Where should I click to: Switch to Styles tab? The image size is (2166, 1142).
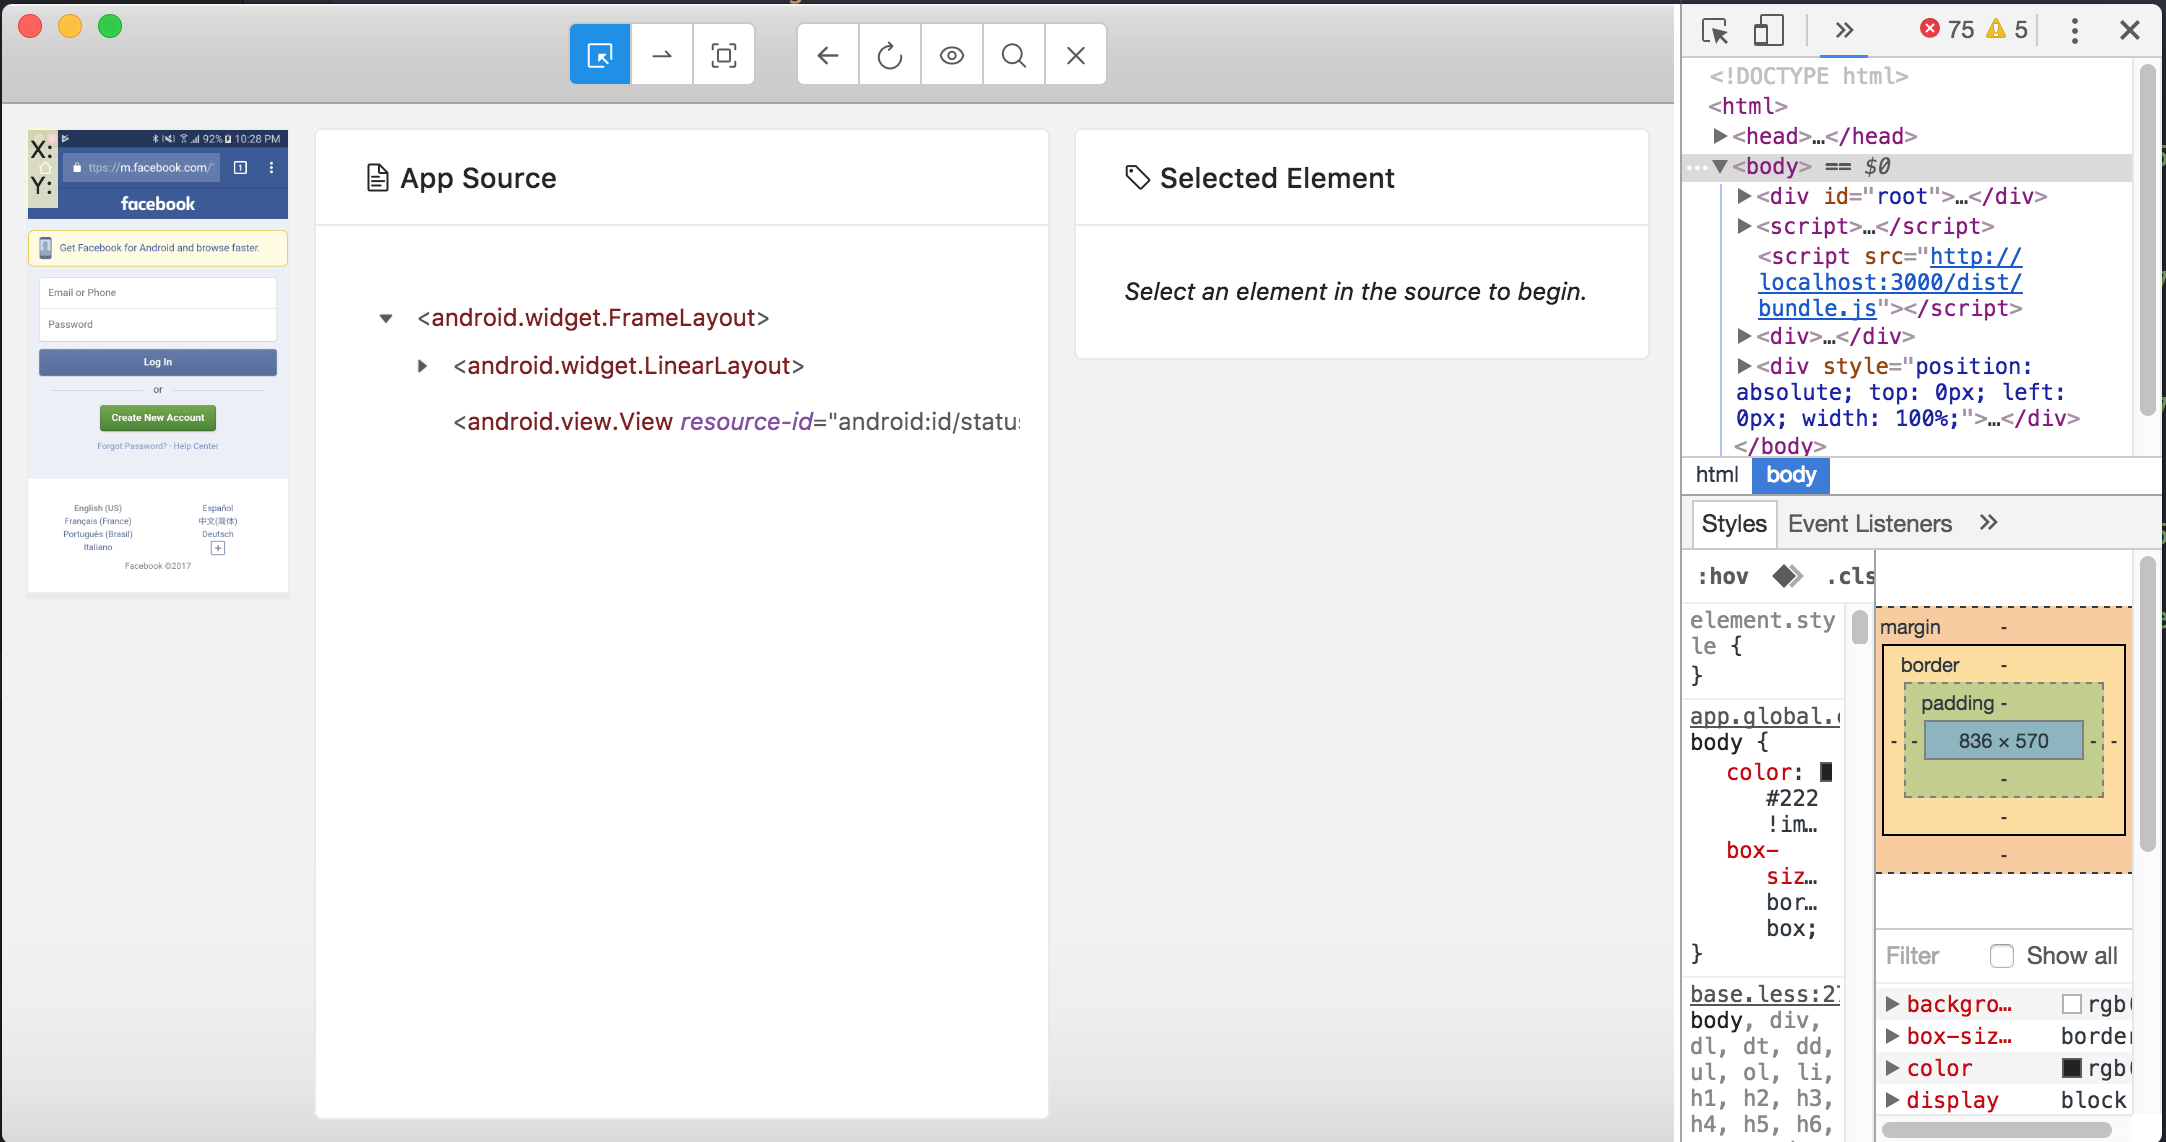[1734, 524]
